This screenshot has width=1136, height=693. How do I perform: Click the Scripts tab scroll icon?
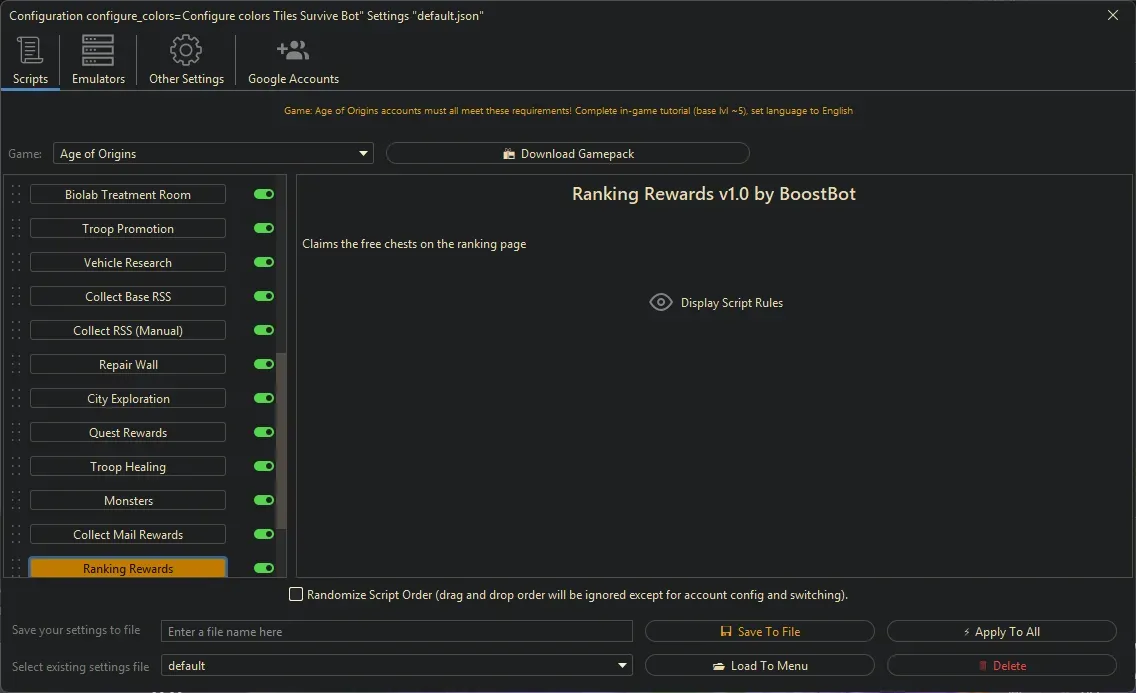coord(30,50)
